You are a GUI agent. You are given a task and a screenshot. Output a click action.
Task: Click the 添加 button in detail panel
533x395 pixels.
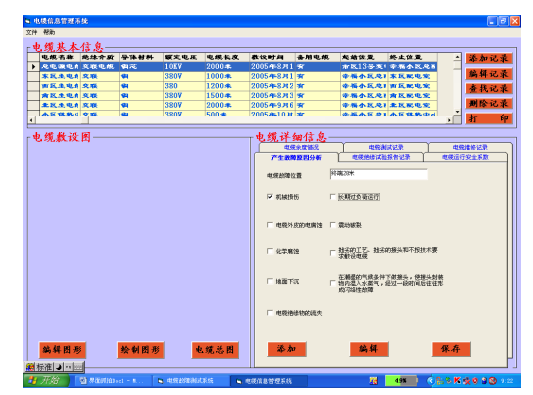(x=287, y=349)
